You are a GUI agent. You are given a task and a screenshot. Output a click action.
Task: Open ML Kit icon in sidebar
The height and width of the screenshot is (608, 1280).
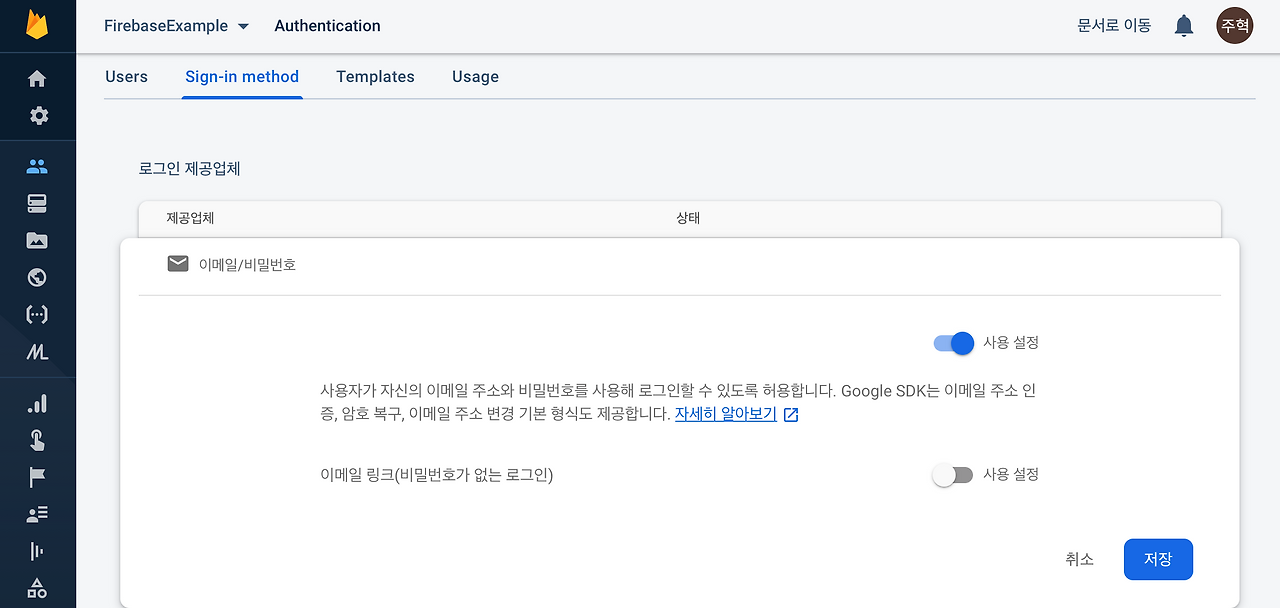coord(37,352)
